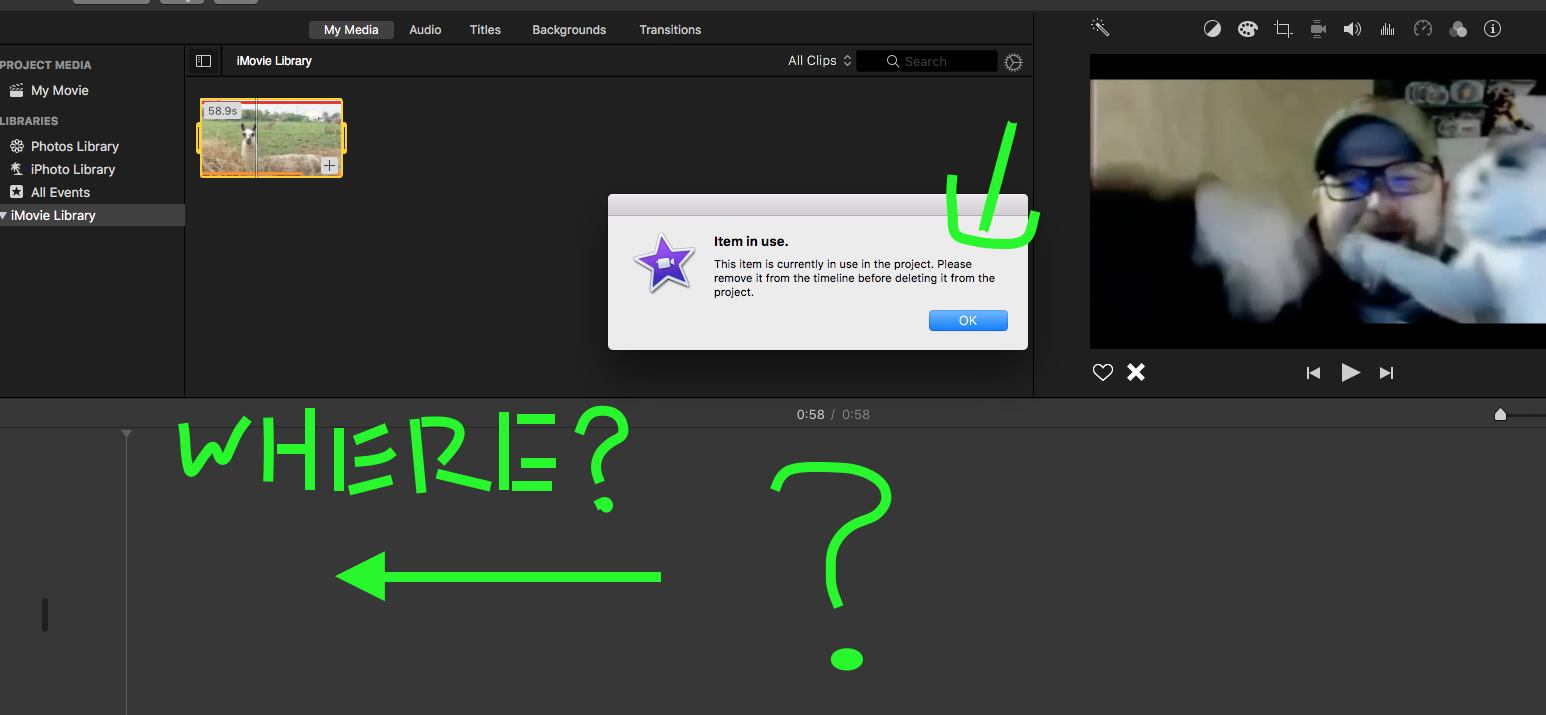1546x715 pixels.
Task: Show clip information with the i icon
Action: 1493,29
